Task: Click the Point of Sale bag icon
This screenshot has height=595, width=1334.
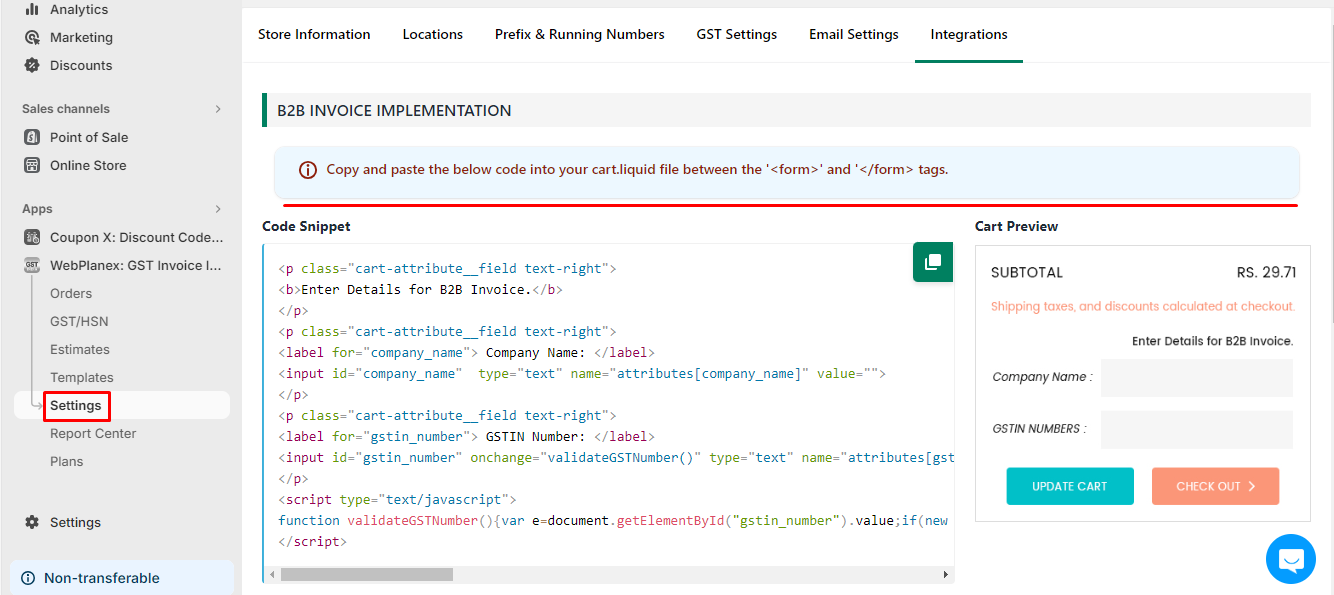Action: click(x=32, y=137)
